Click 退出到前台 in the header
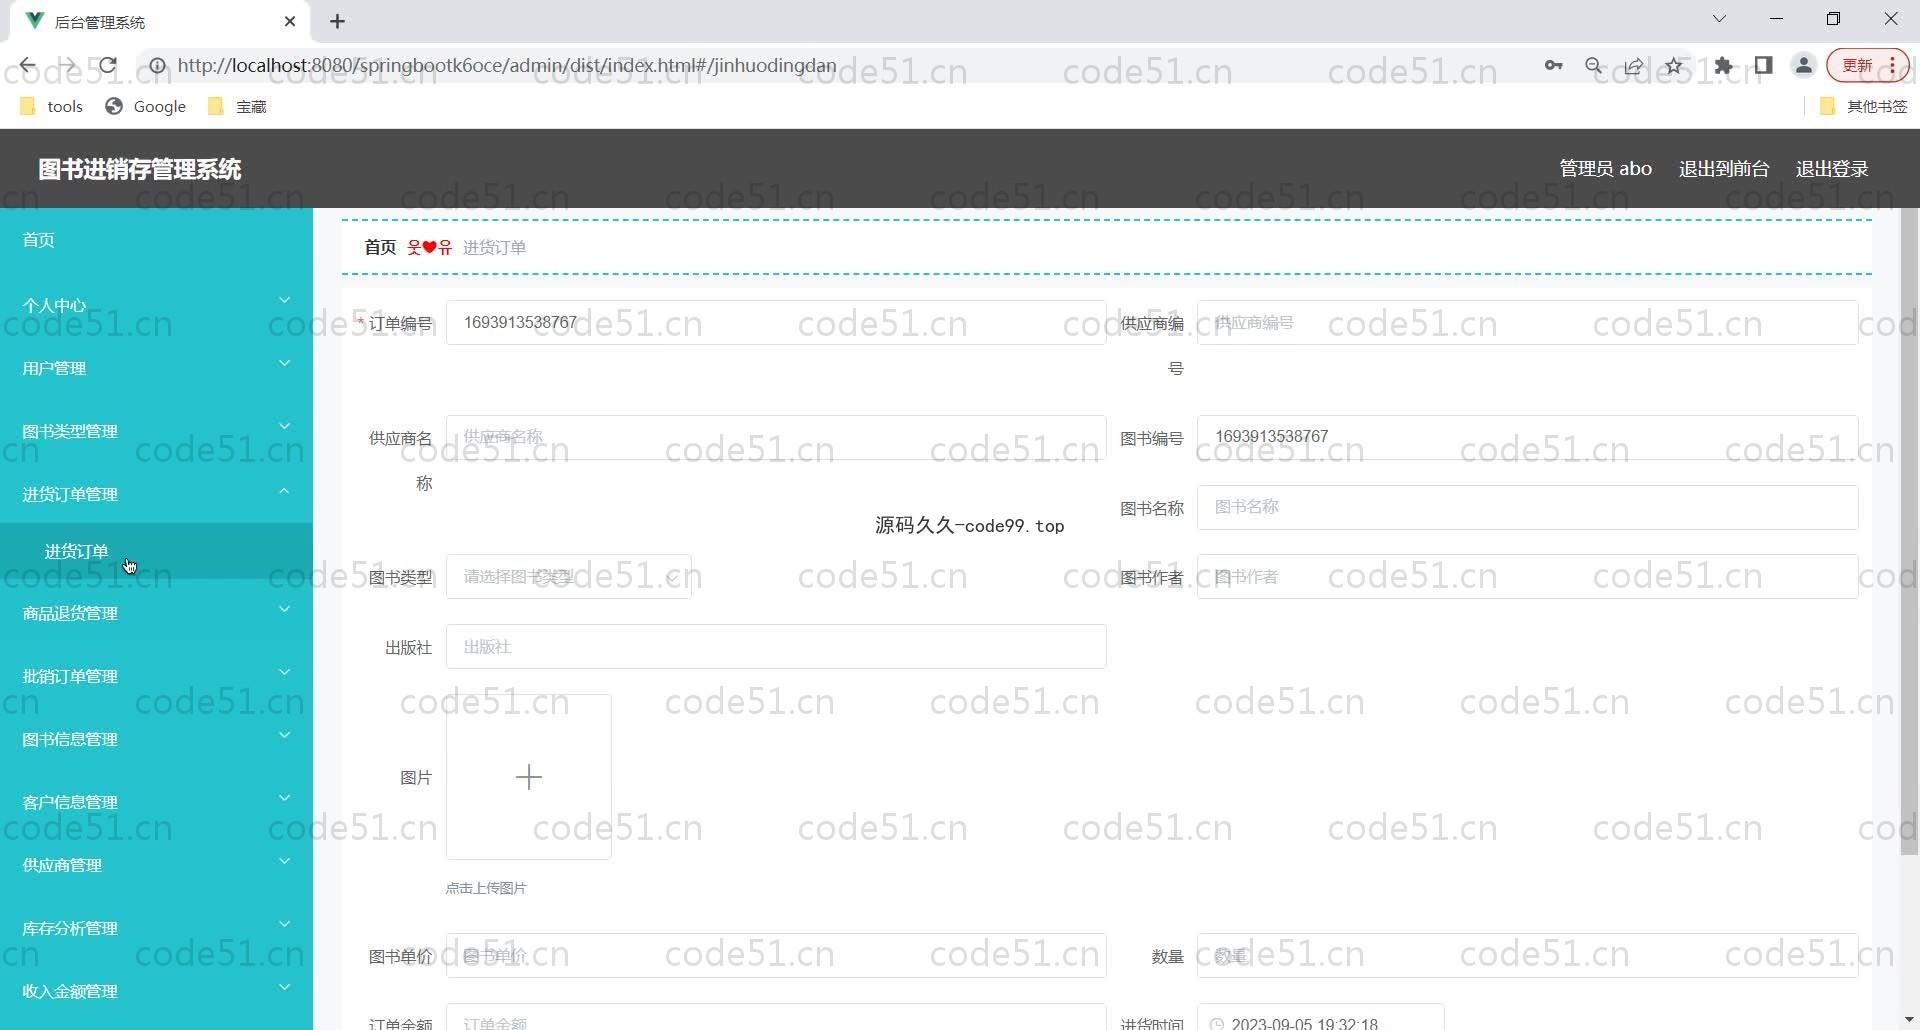1920x1030 pixels. 1724,169
